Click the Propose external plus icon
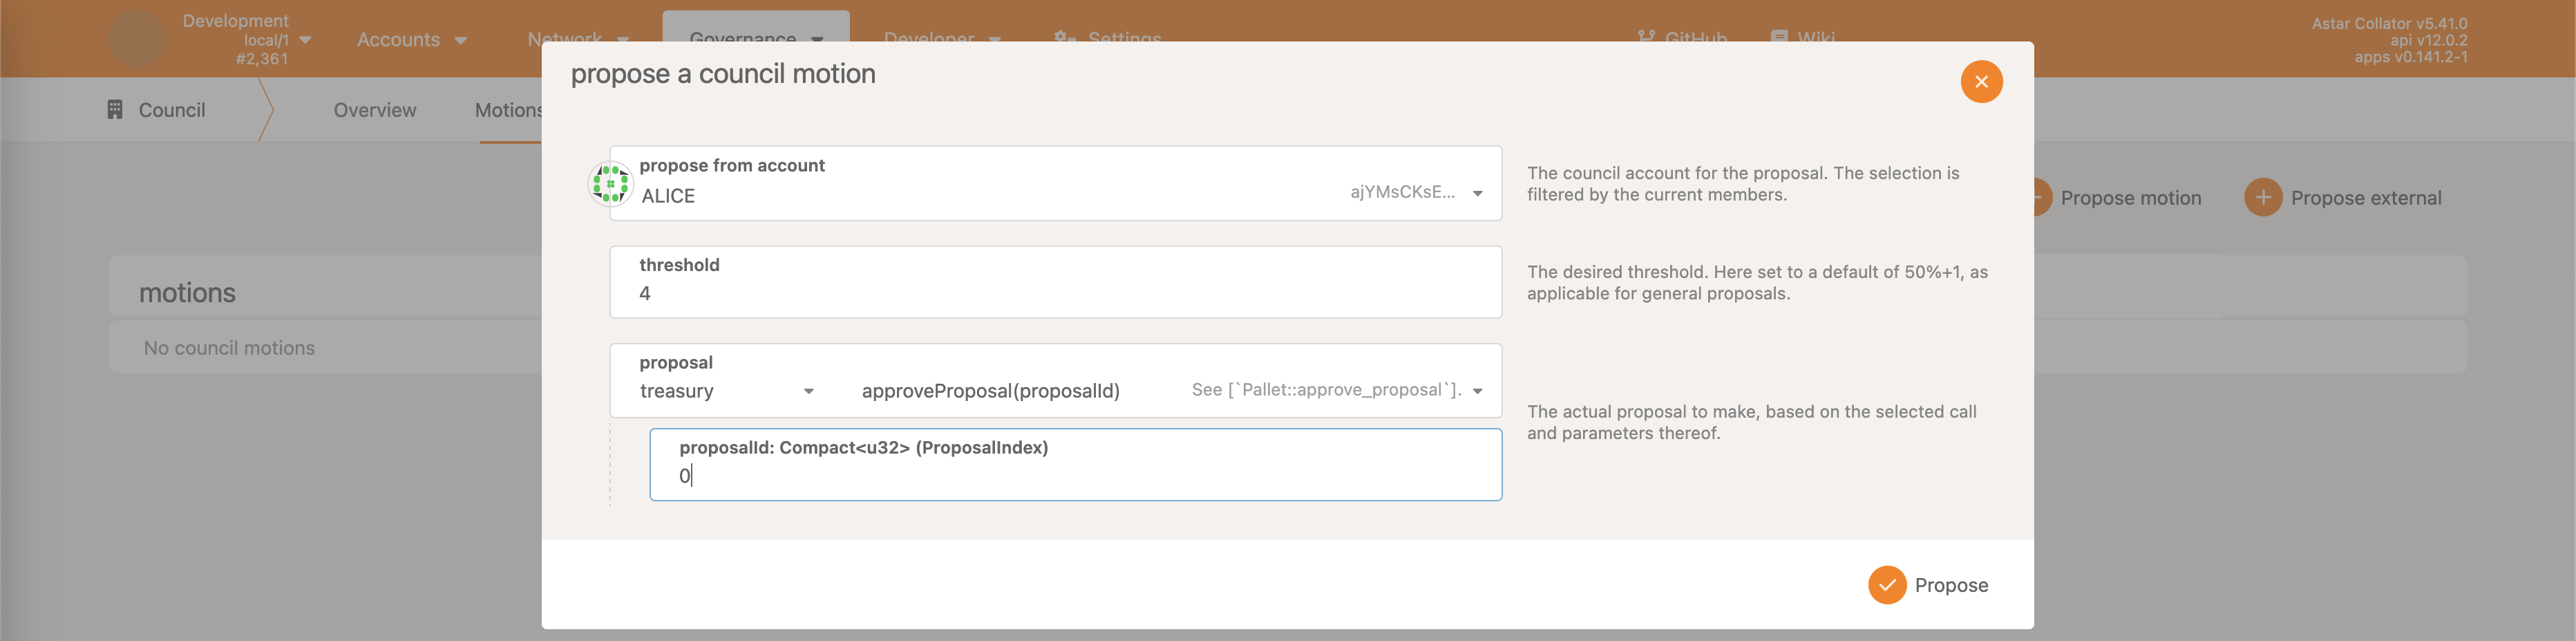This screenshot has height=641, width=2576. 2262,198
